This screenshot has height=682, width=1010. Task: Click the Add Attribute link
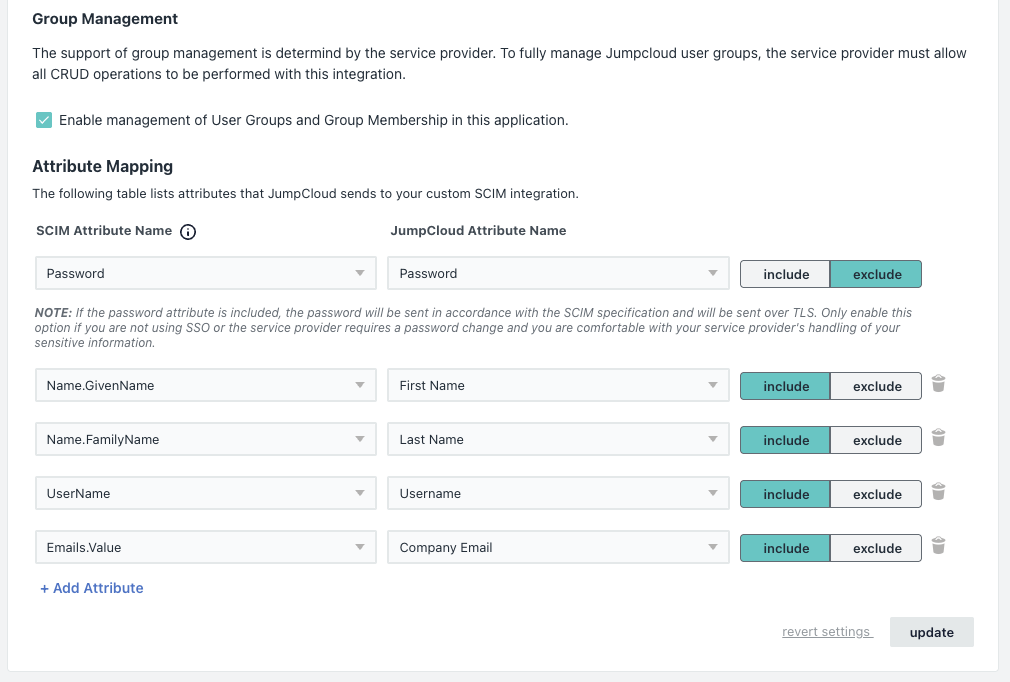click(x=92, y=588)
